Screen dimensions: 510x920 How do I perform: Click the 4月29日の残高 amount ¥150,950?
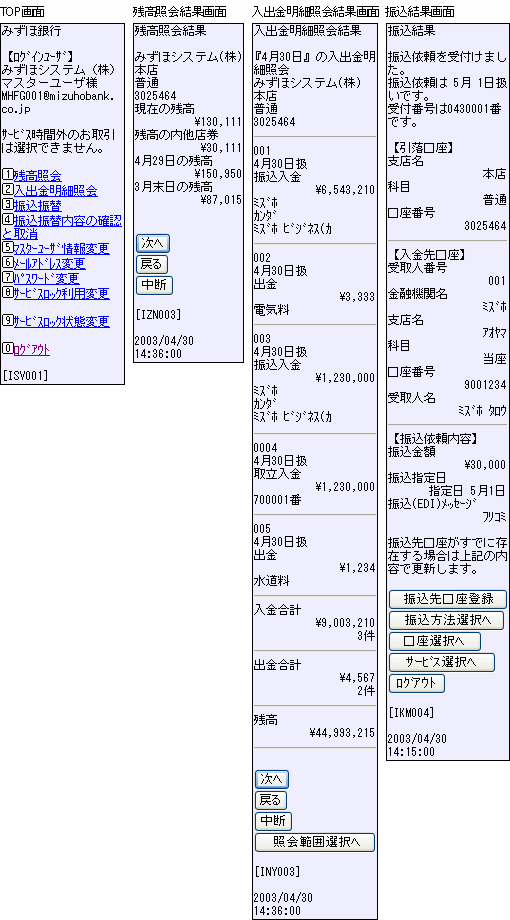pos(218,174)
